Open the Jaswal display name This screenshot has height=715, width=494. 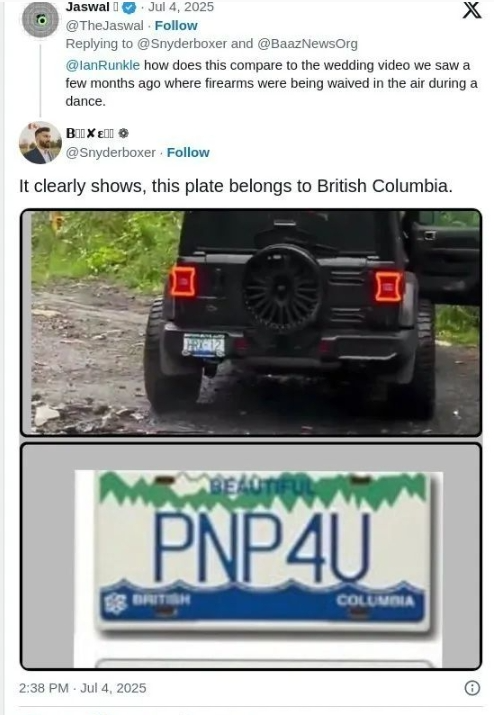tap(88, 7)
